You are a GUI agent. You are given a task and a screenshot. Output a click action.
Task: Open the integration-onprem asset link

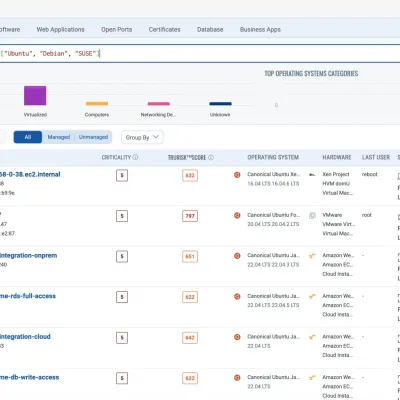point(28,256)
